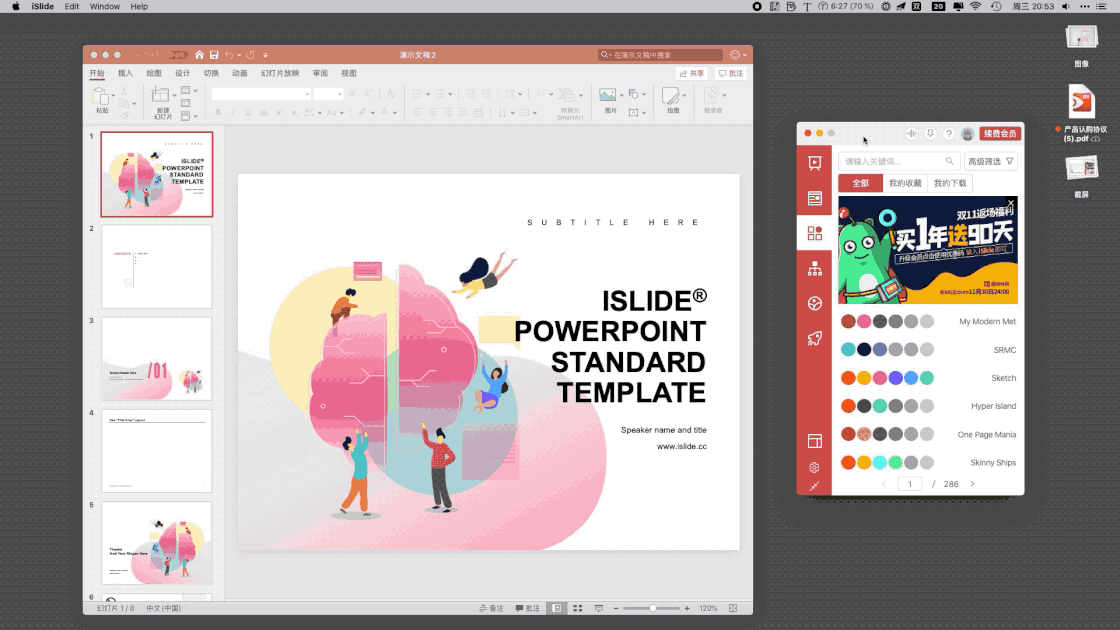The image size is (1120, 630).
Task: Expand the picture 图片 dropdown arrow
Action: [621, 95]
